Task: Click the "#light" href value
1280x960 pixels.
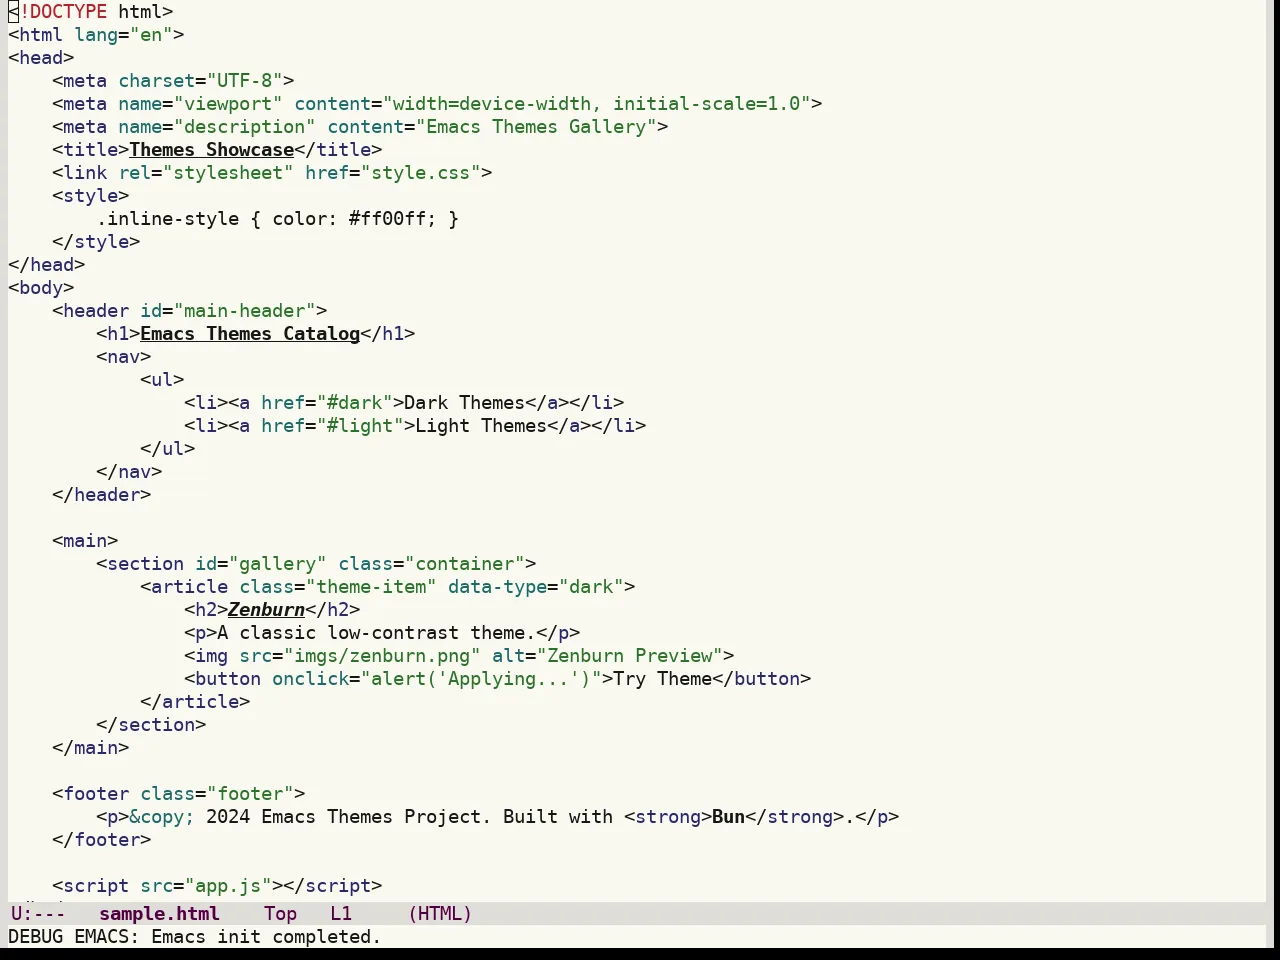Action: coord(360,426)
